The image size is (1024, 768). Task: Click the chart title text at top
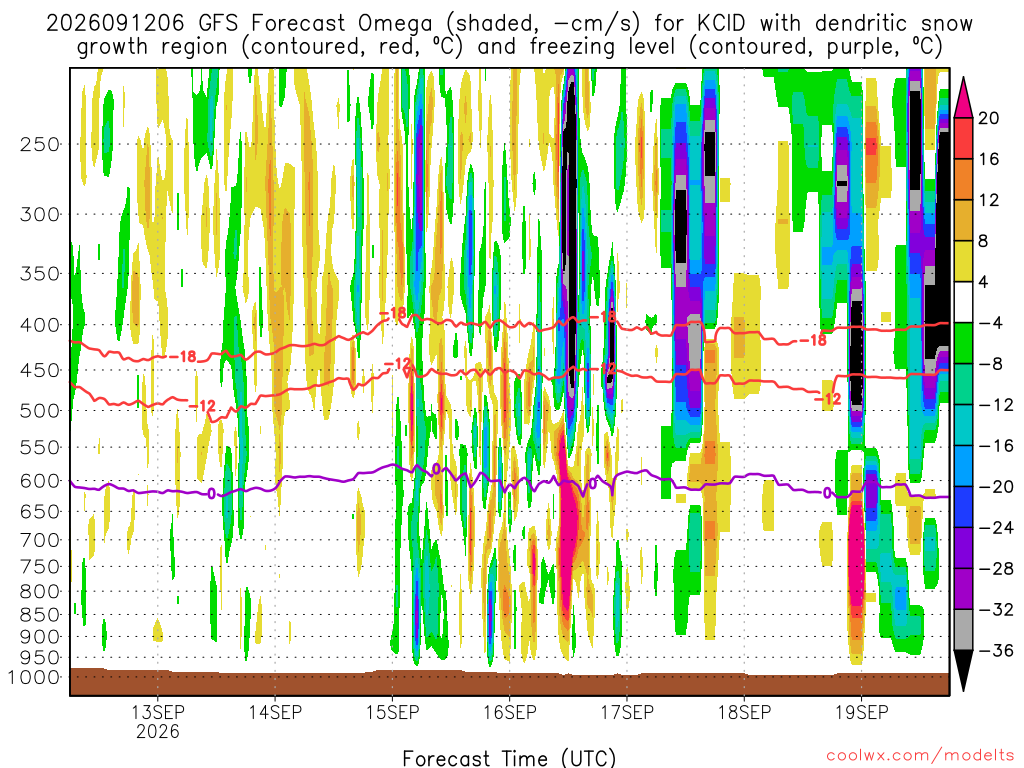pos(509,35)
